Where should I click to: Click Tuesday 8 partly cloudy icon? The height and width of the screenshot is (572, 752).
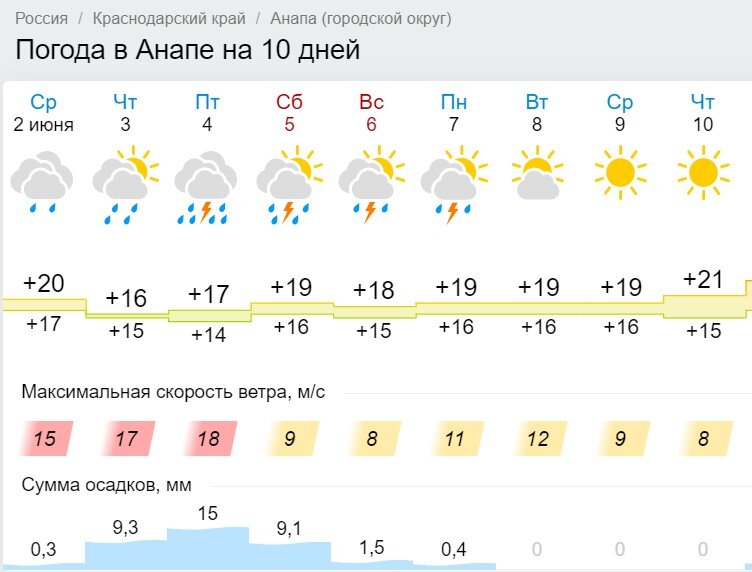pos(538,173)
